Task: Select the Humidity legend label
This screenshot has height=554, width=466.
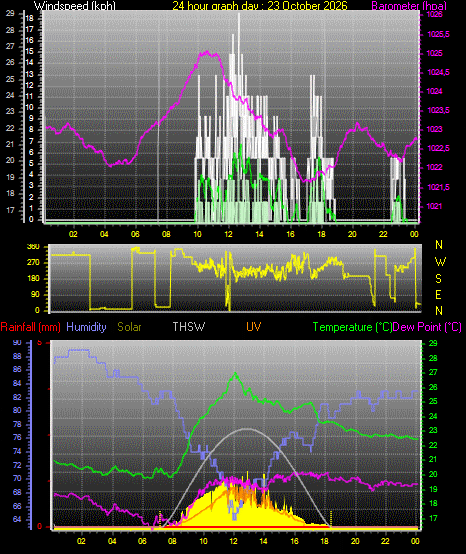Action: (x=86, y=327)
